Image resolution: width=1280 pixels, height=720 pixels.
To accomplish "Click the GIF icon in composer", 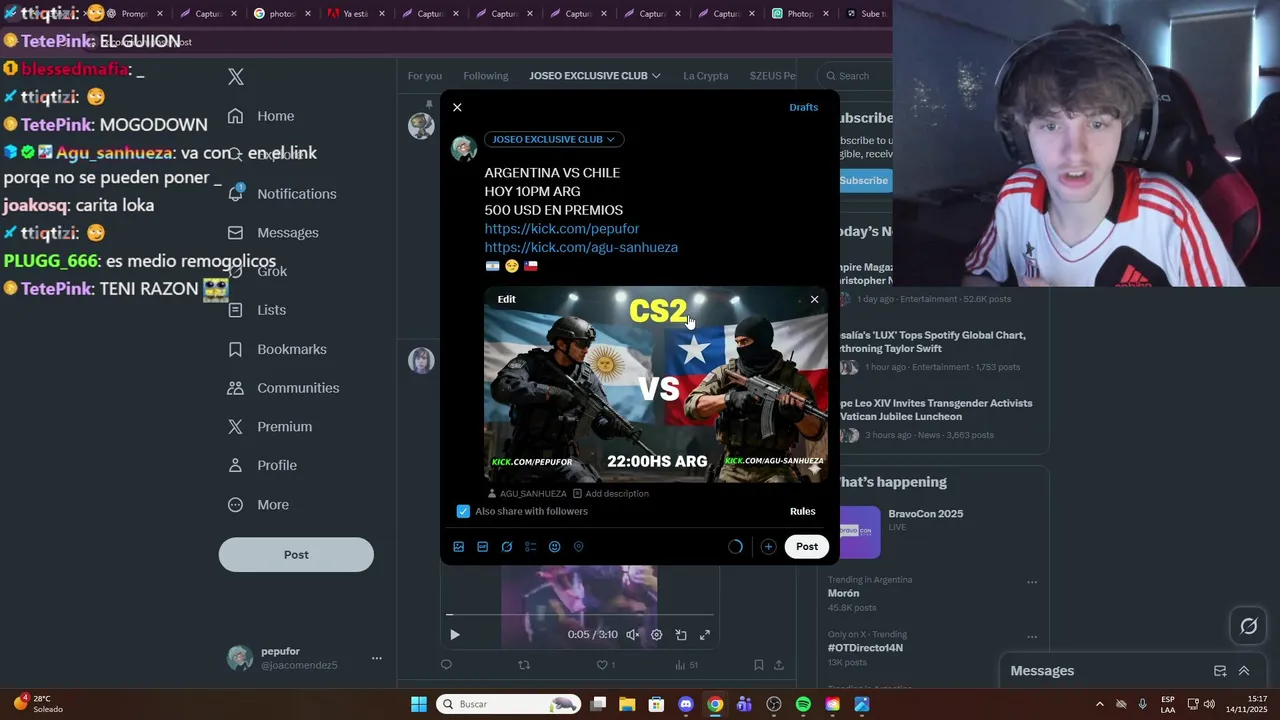I will pos(483,547).
